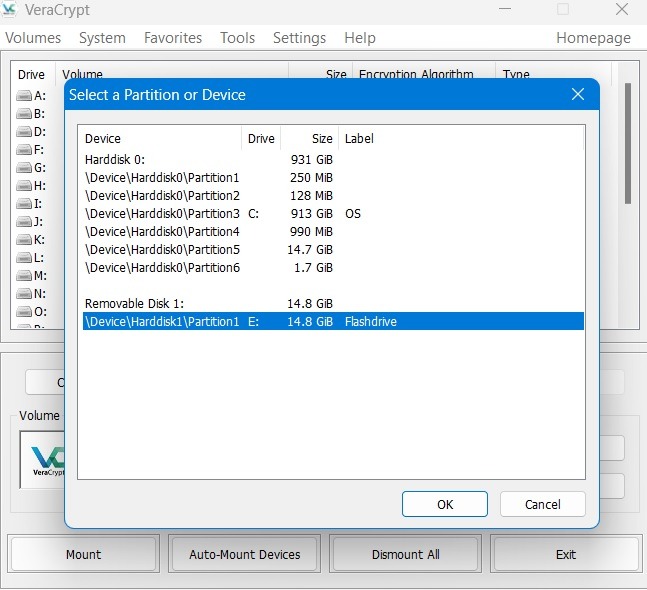Viewport: 647px width, 590px height.
Task: Select drive I: slot icon
Action: [x=24, y=204]
